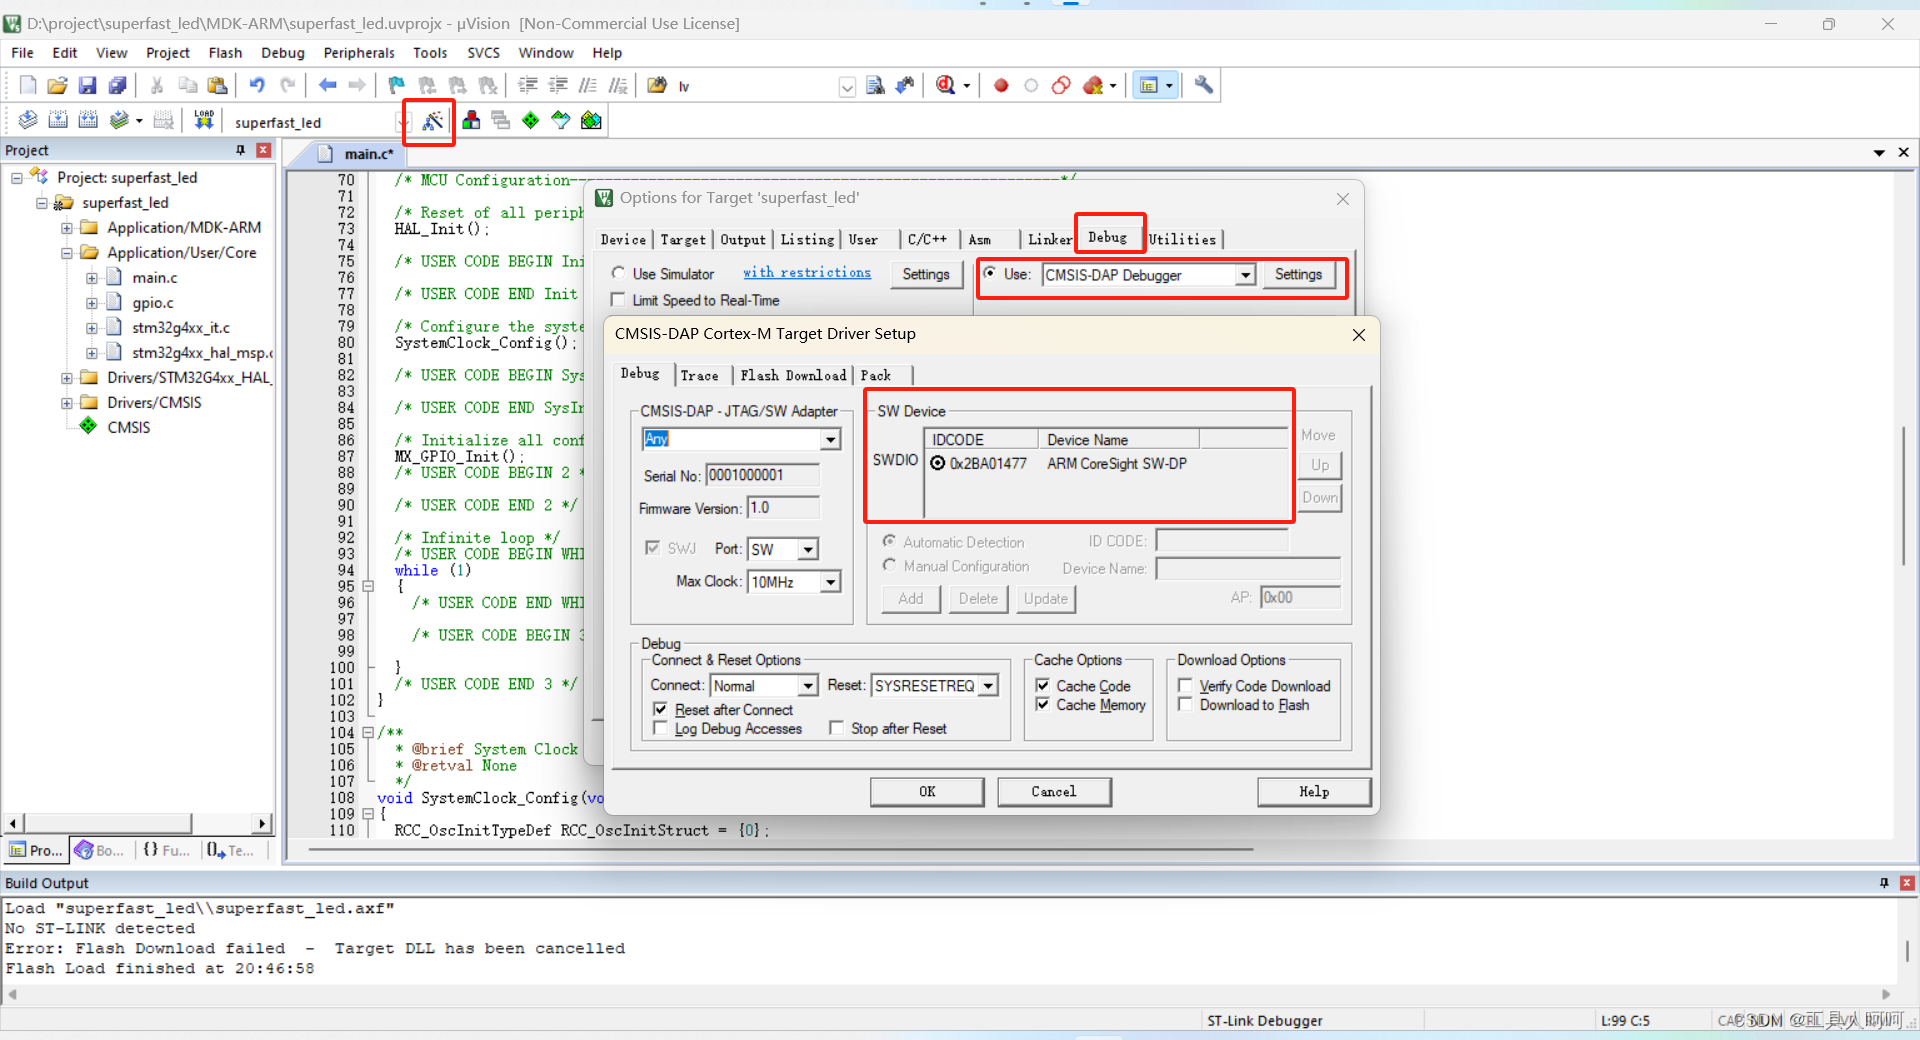The width and height of the screenshot is (1920, 1040).
Task: Open the adapter 'Any' dropdown list
Action: (830, 439)
